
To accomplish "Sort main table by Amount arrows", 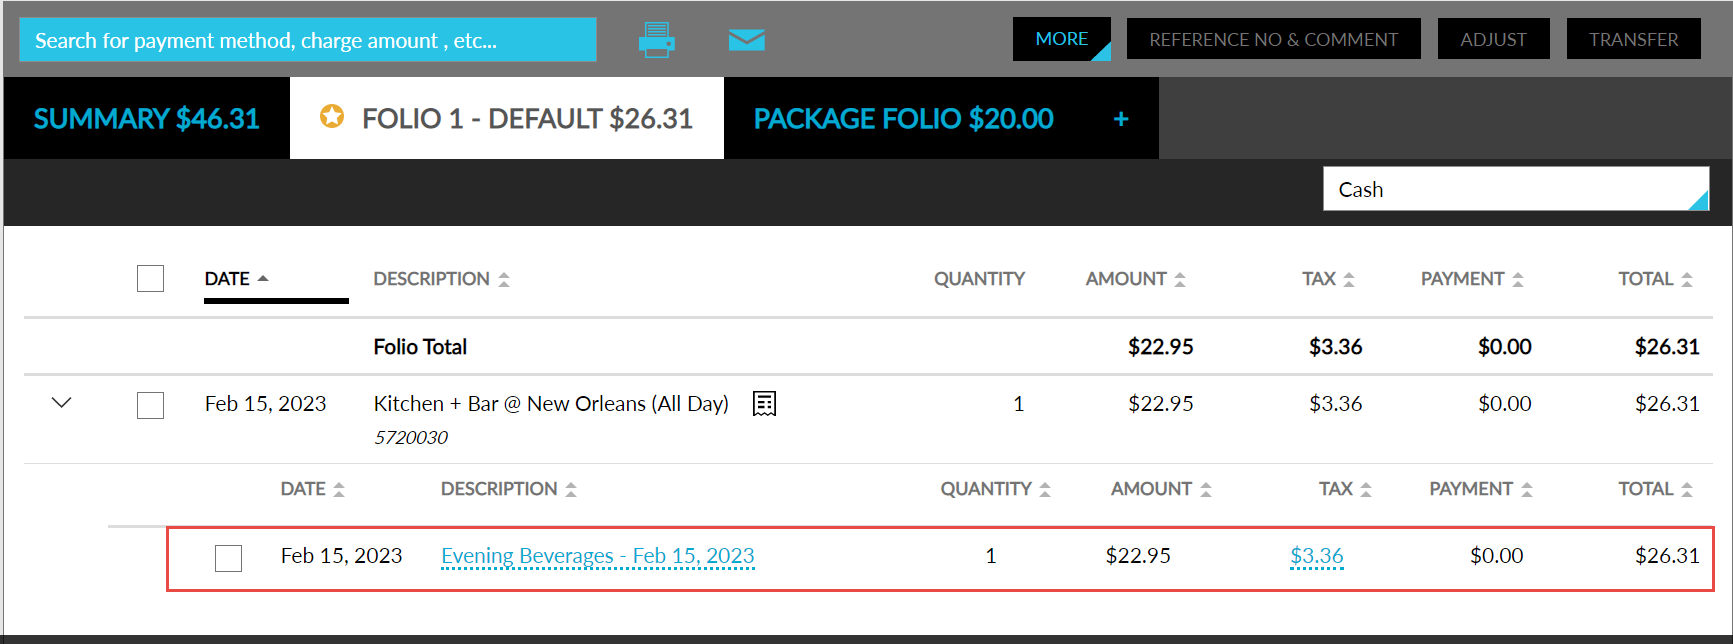I will tap(1180, 279).
